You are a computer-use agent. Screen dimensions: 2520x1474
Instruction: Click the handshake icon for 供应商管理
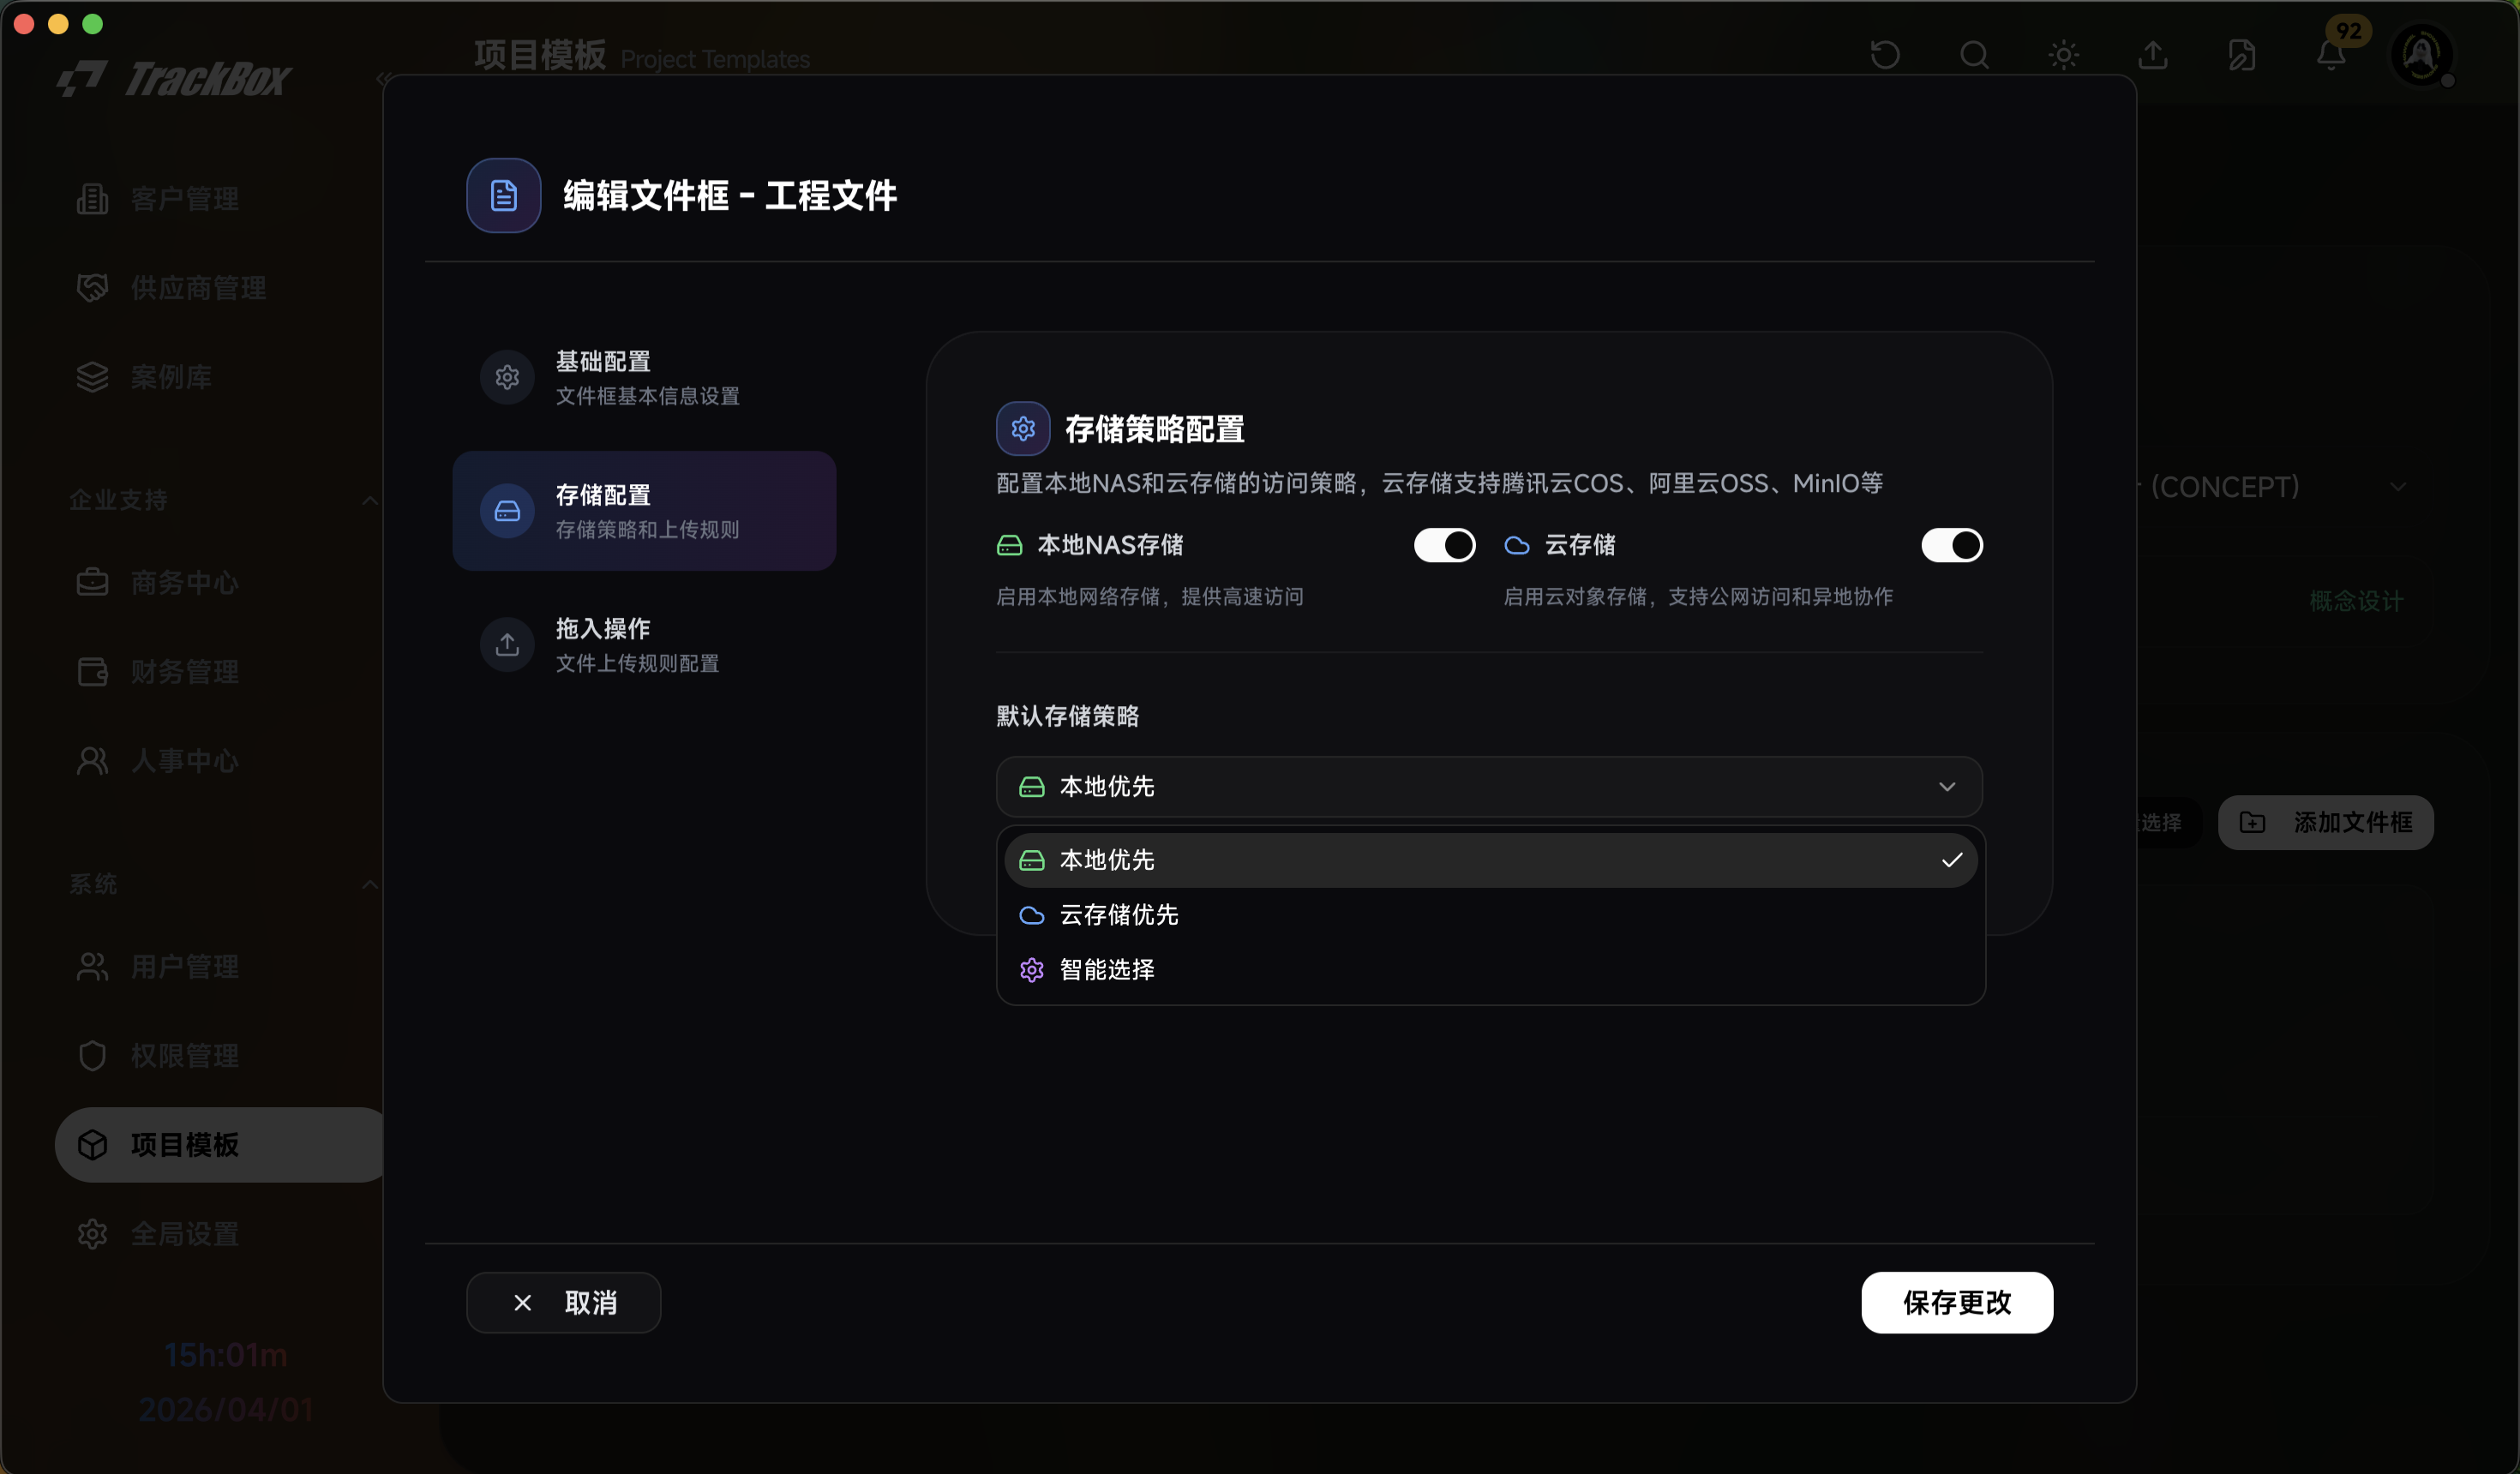(93, 288)
